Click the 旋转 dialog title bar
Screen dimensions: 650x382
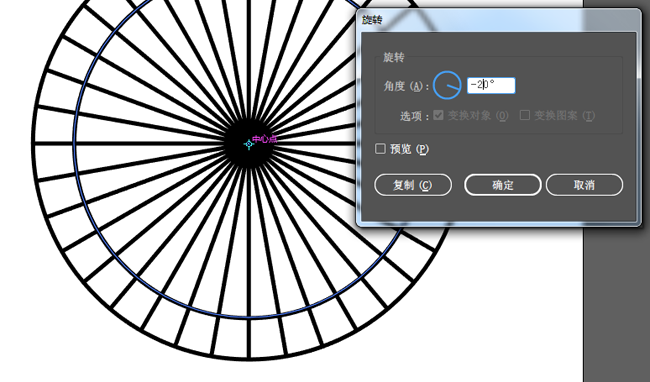click(499, 19)
